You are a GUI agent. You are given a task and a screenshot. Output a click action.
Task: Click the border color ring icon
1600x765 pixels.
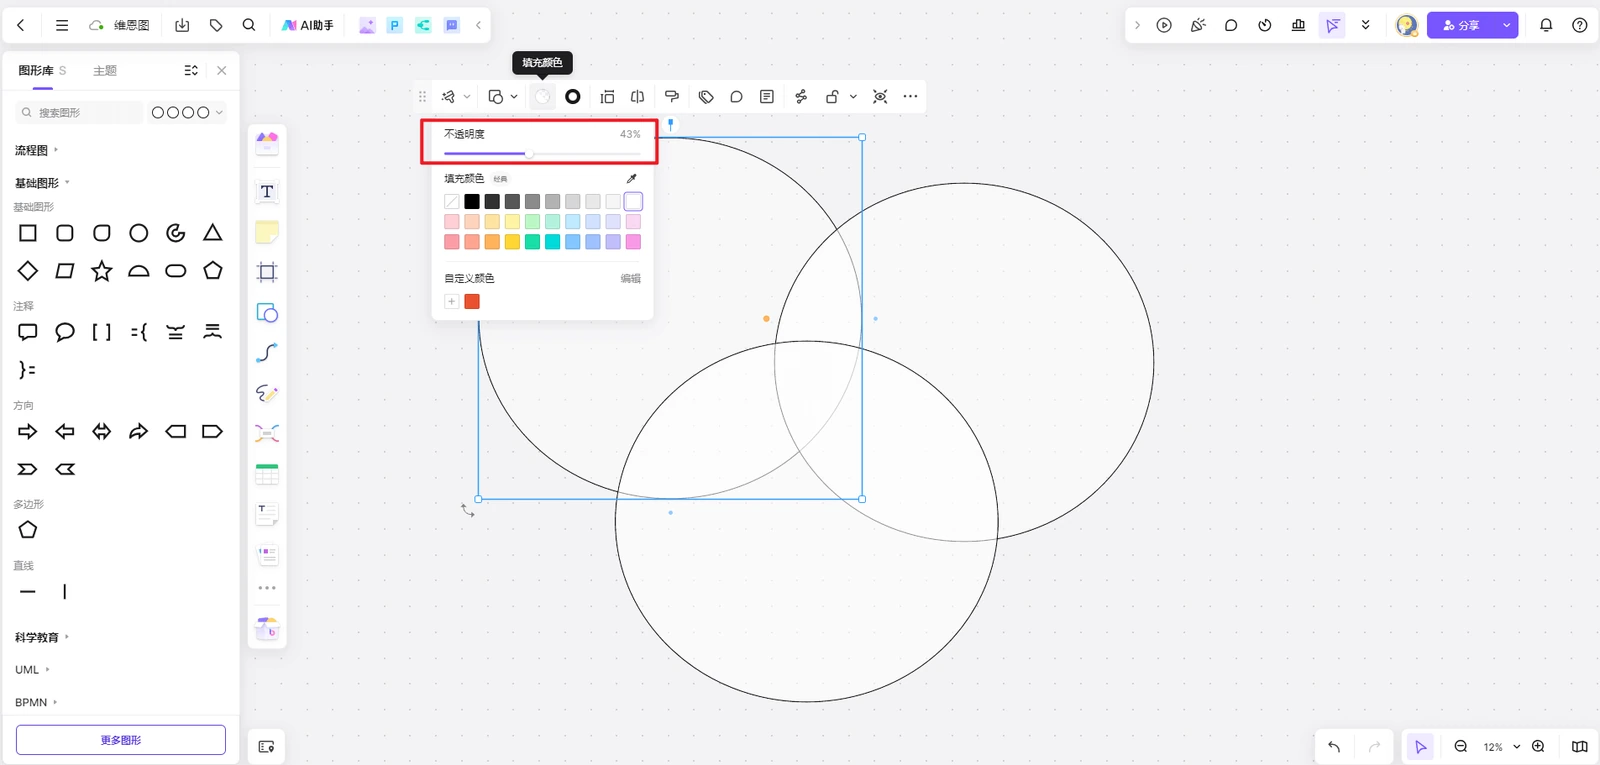tap(573, 97)
